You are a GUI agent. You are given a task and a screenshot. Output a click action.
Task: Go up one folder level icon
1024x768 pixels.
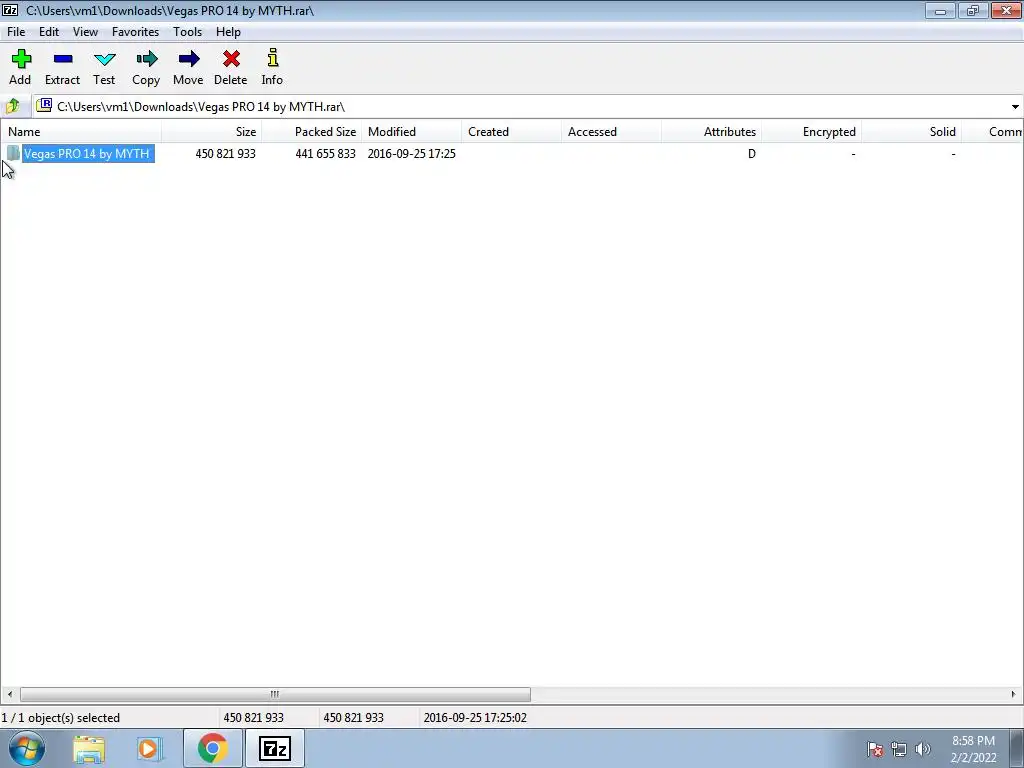[12, 106]
